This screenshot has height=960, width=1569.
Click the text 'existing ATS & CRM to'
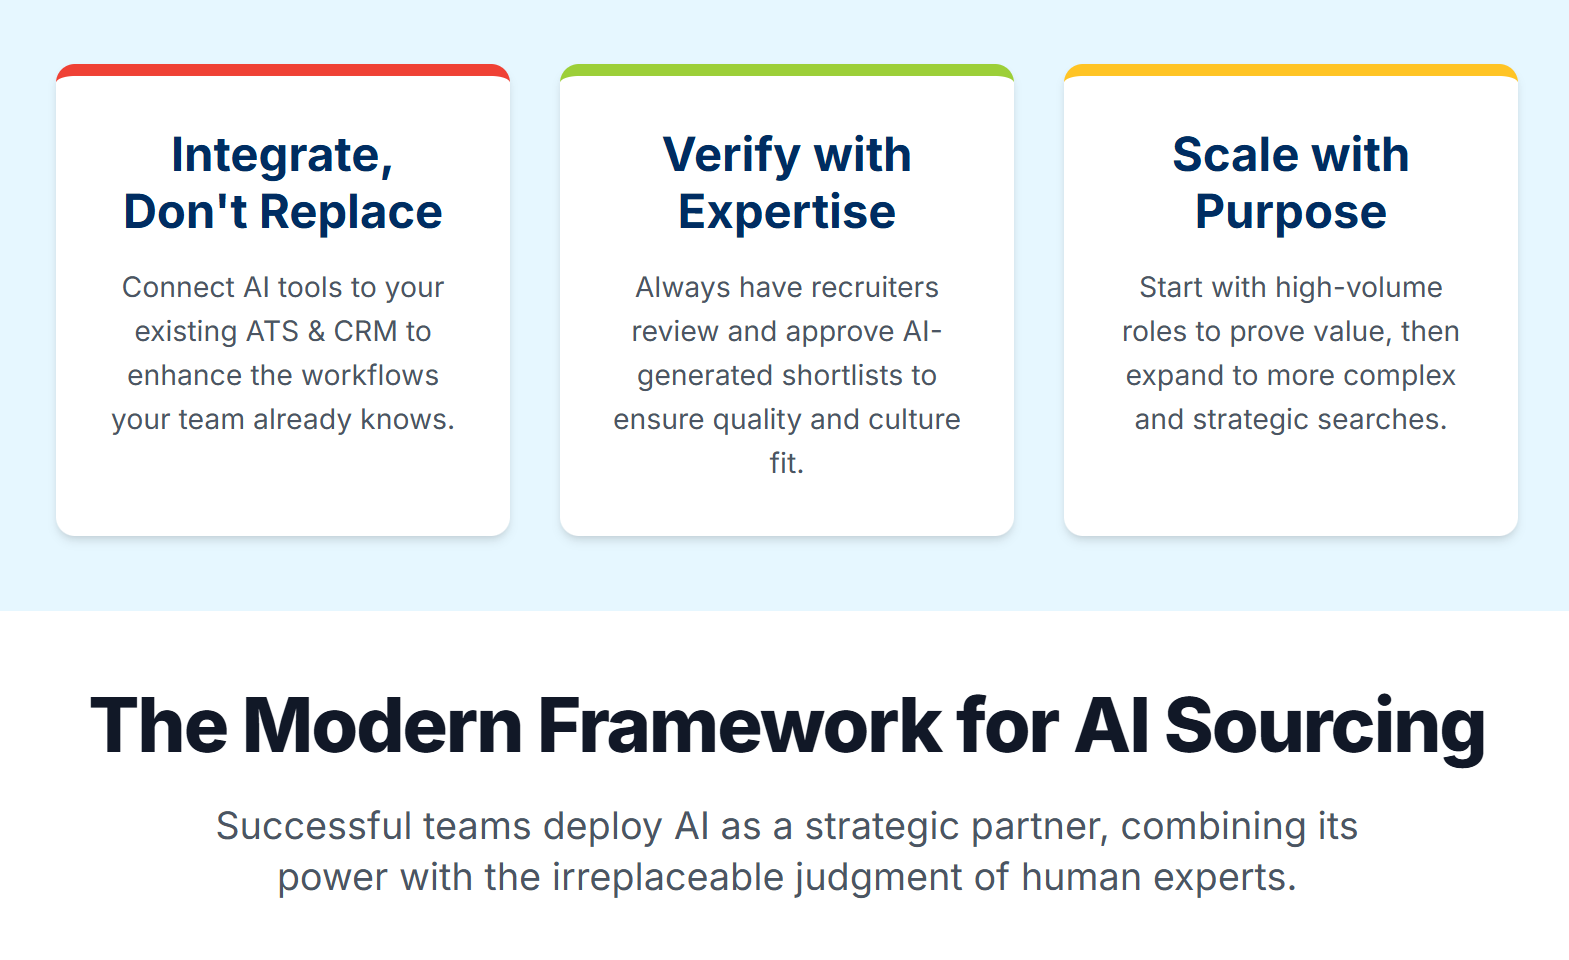point(283,331)
